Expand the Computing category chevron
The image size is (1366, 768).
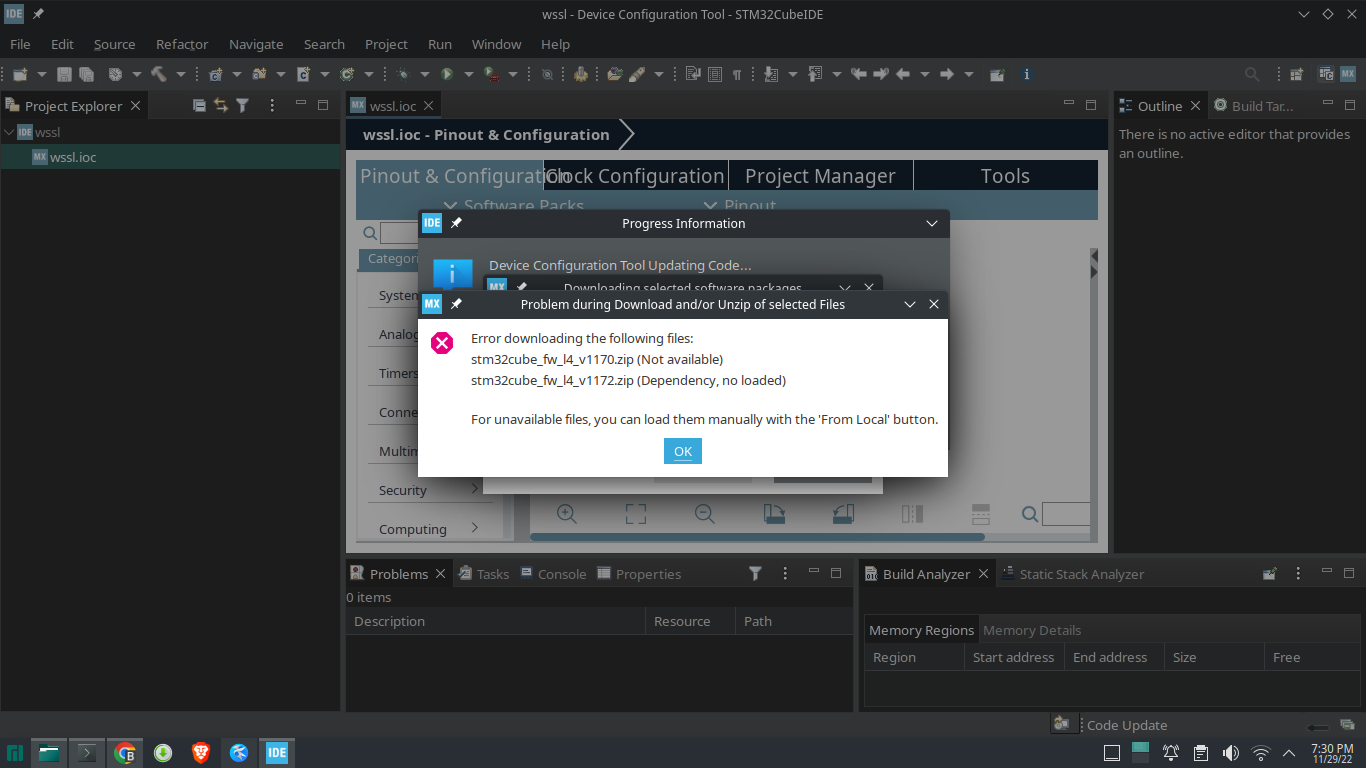[474, 528]
